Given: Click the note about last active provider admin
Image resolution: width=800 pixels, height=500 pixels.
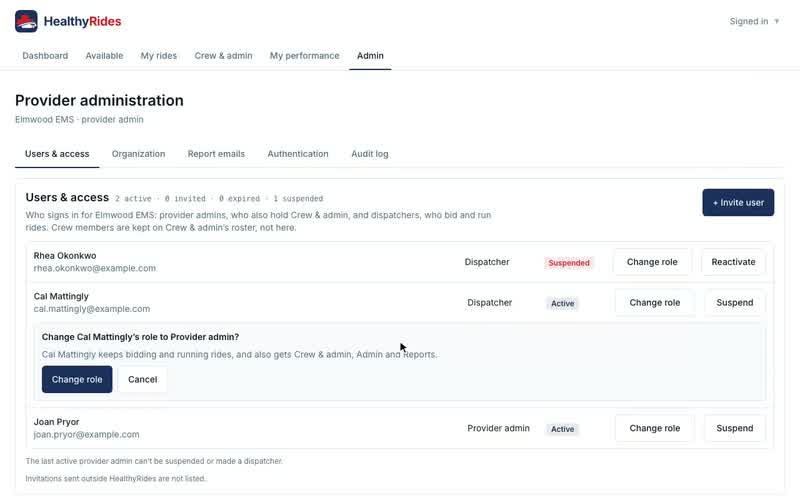Looking at the screenshot, I should pos(154,461).
